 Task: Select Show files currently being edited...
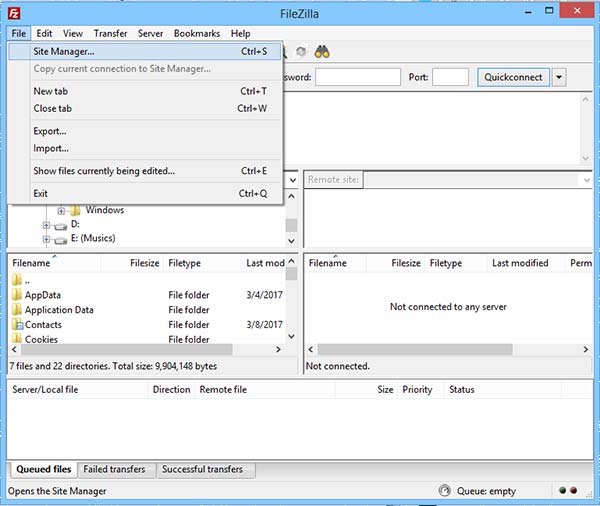click(145, 171)
